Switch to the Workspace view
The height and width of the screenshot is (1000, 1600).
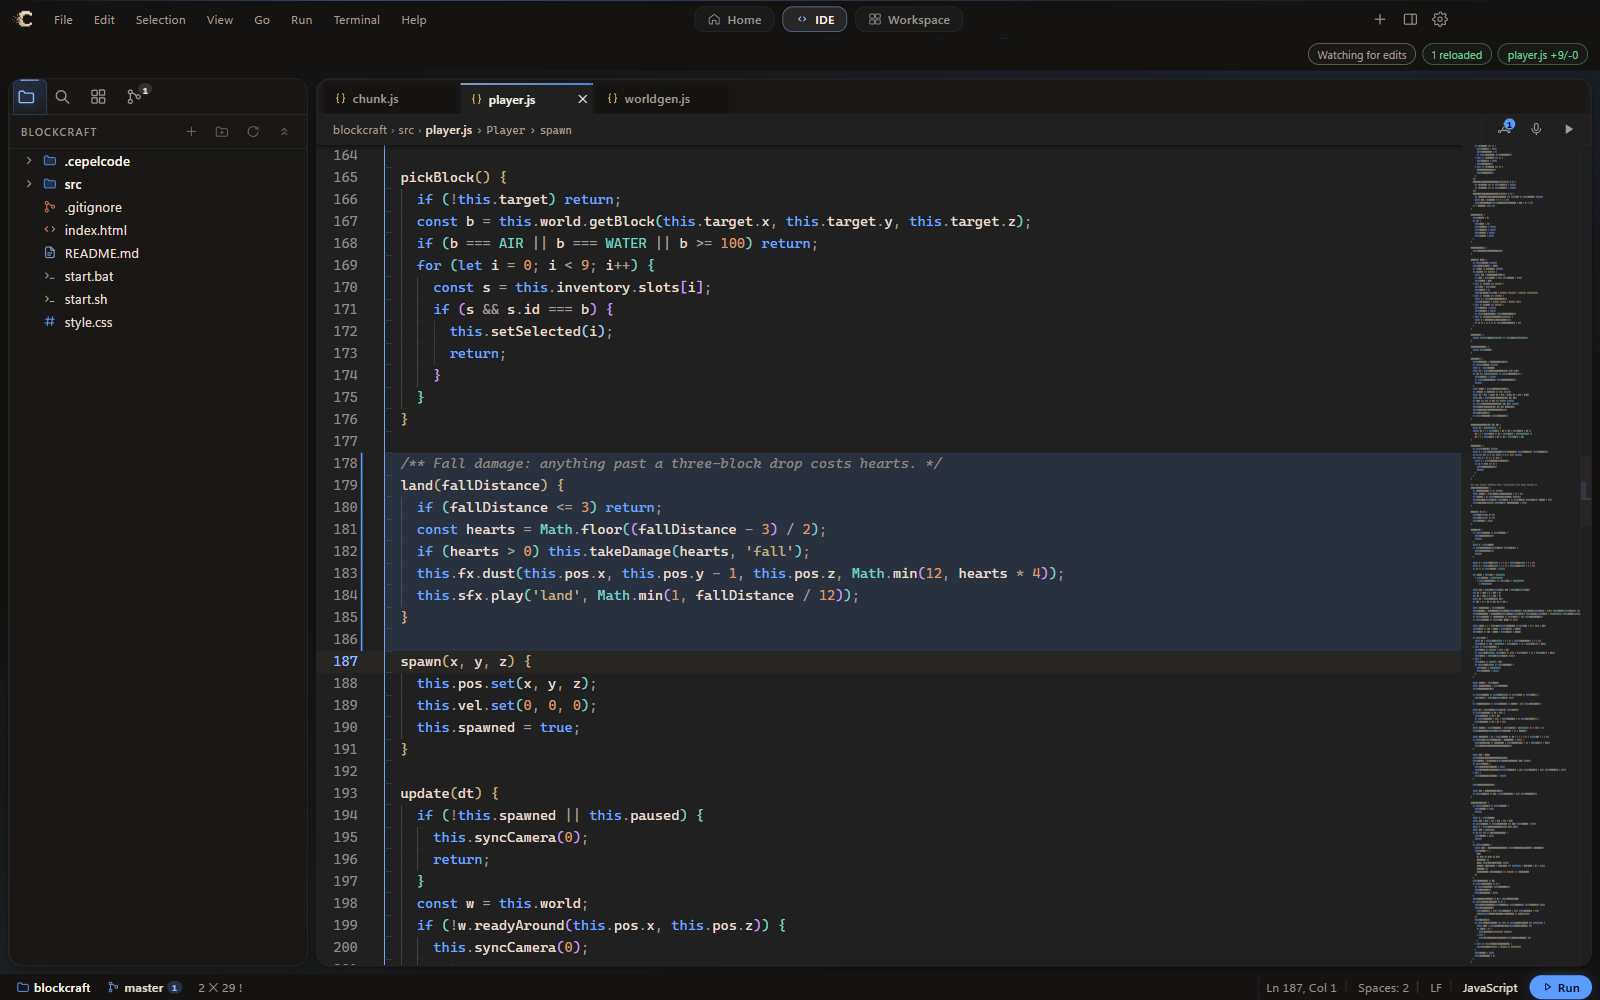(x=909, y=19)
